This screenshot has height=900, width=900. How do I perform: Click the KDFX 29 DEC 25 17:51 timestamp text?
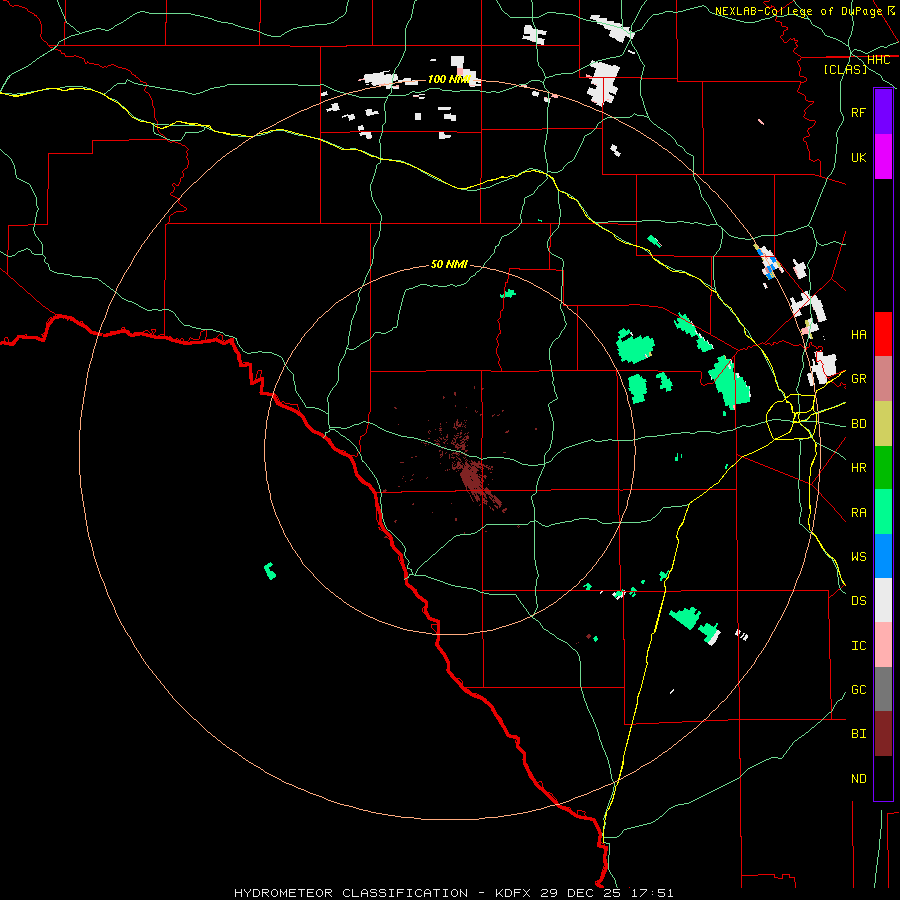[584, 893]
